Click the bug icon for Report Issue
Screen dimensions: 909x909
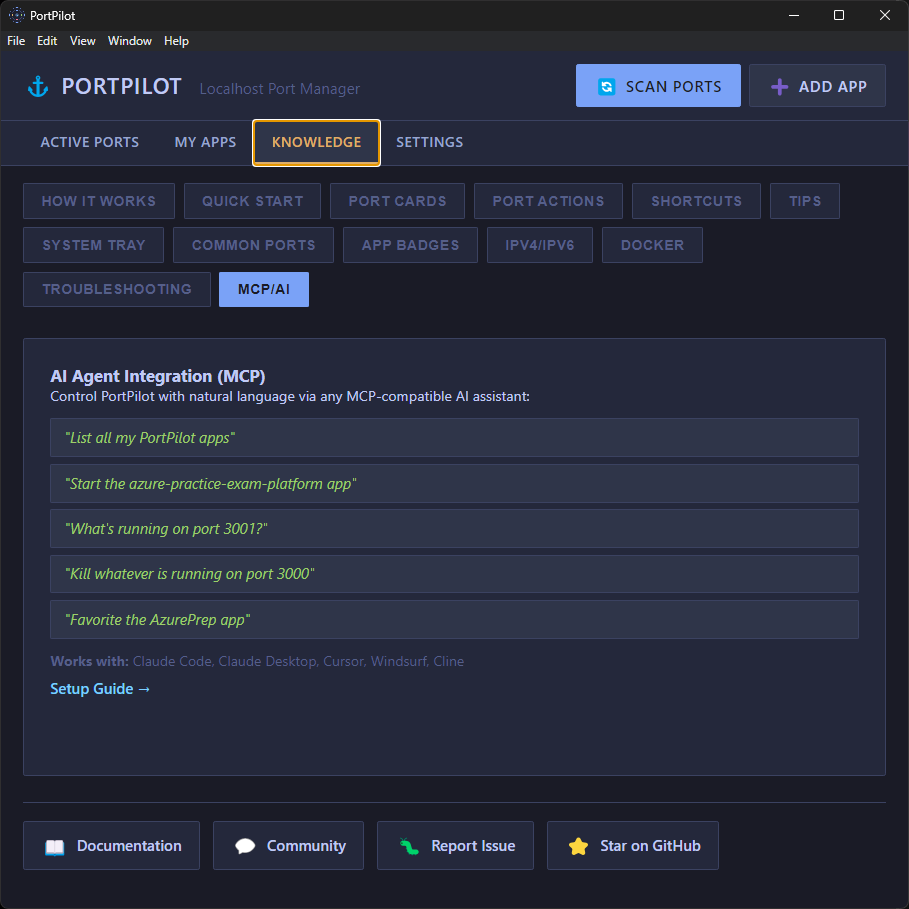(409, 847)
